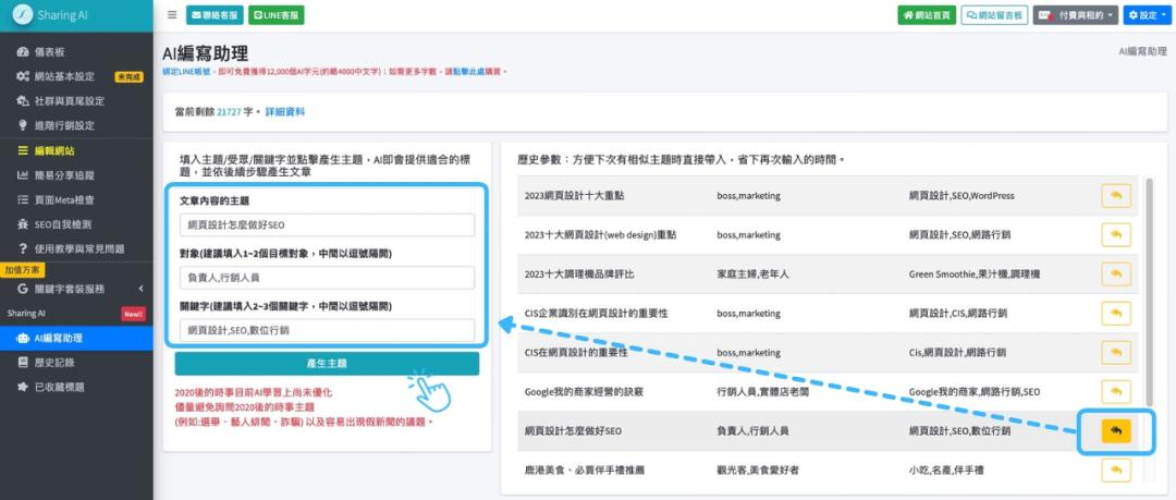Click the lightbulb icon beside 進階行銷設定
The width and height of the screenshot is (1176, 500).
point(22,126)
